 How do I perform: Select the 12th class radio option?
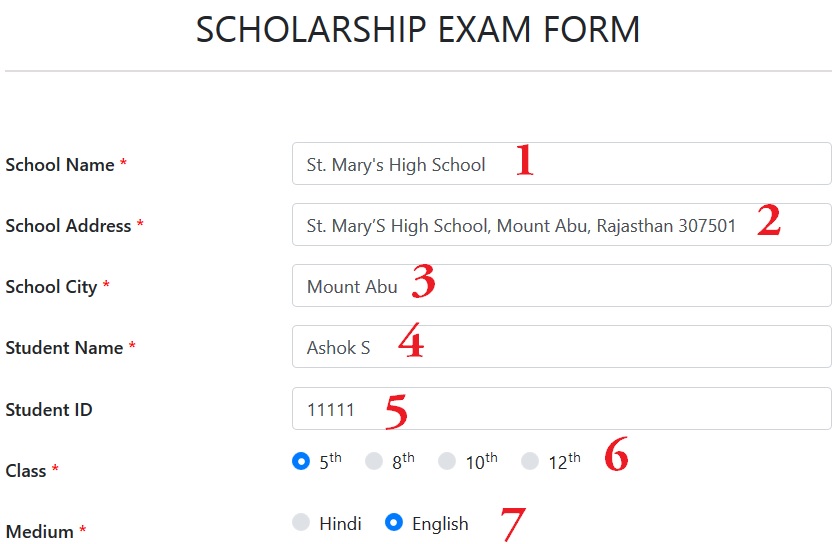(x=530, y=461)
